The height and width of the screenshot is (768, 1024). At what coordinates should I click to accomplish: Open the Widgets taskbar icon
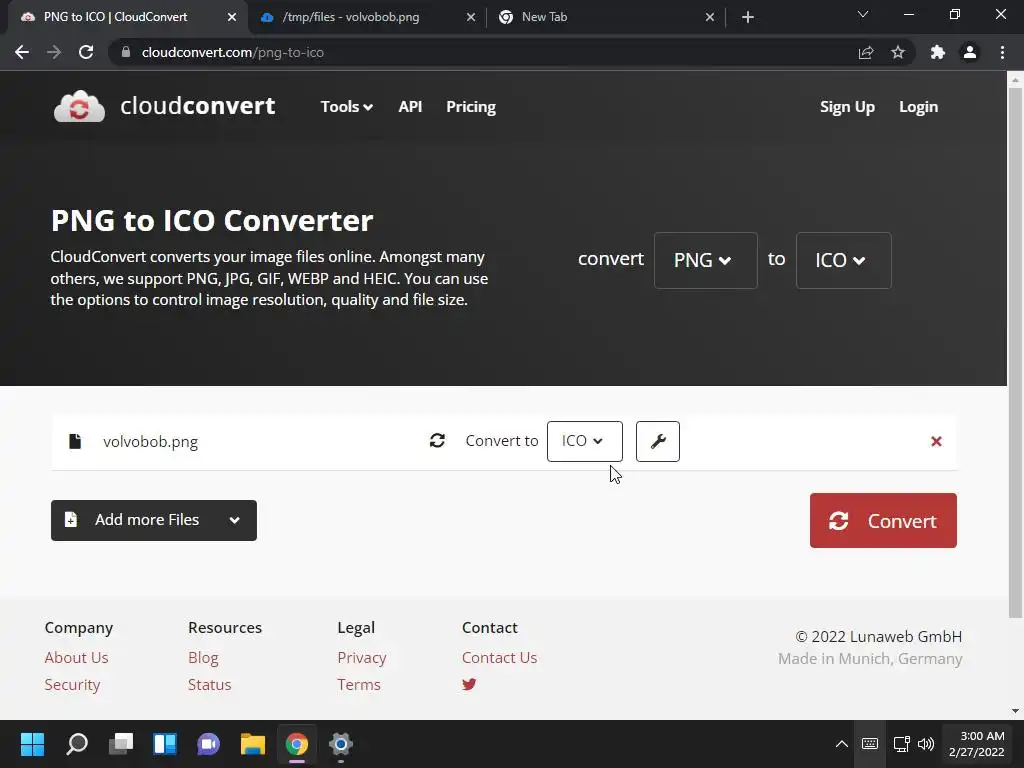coord(165,744)
